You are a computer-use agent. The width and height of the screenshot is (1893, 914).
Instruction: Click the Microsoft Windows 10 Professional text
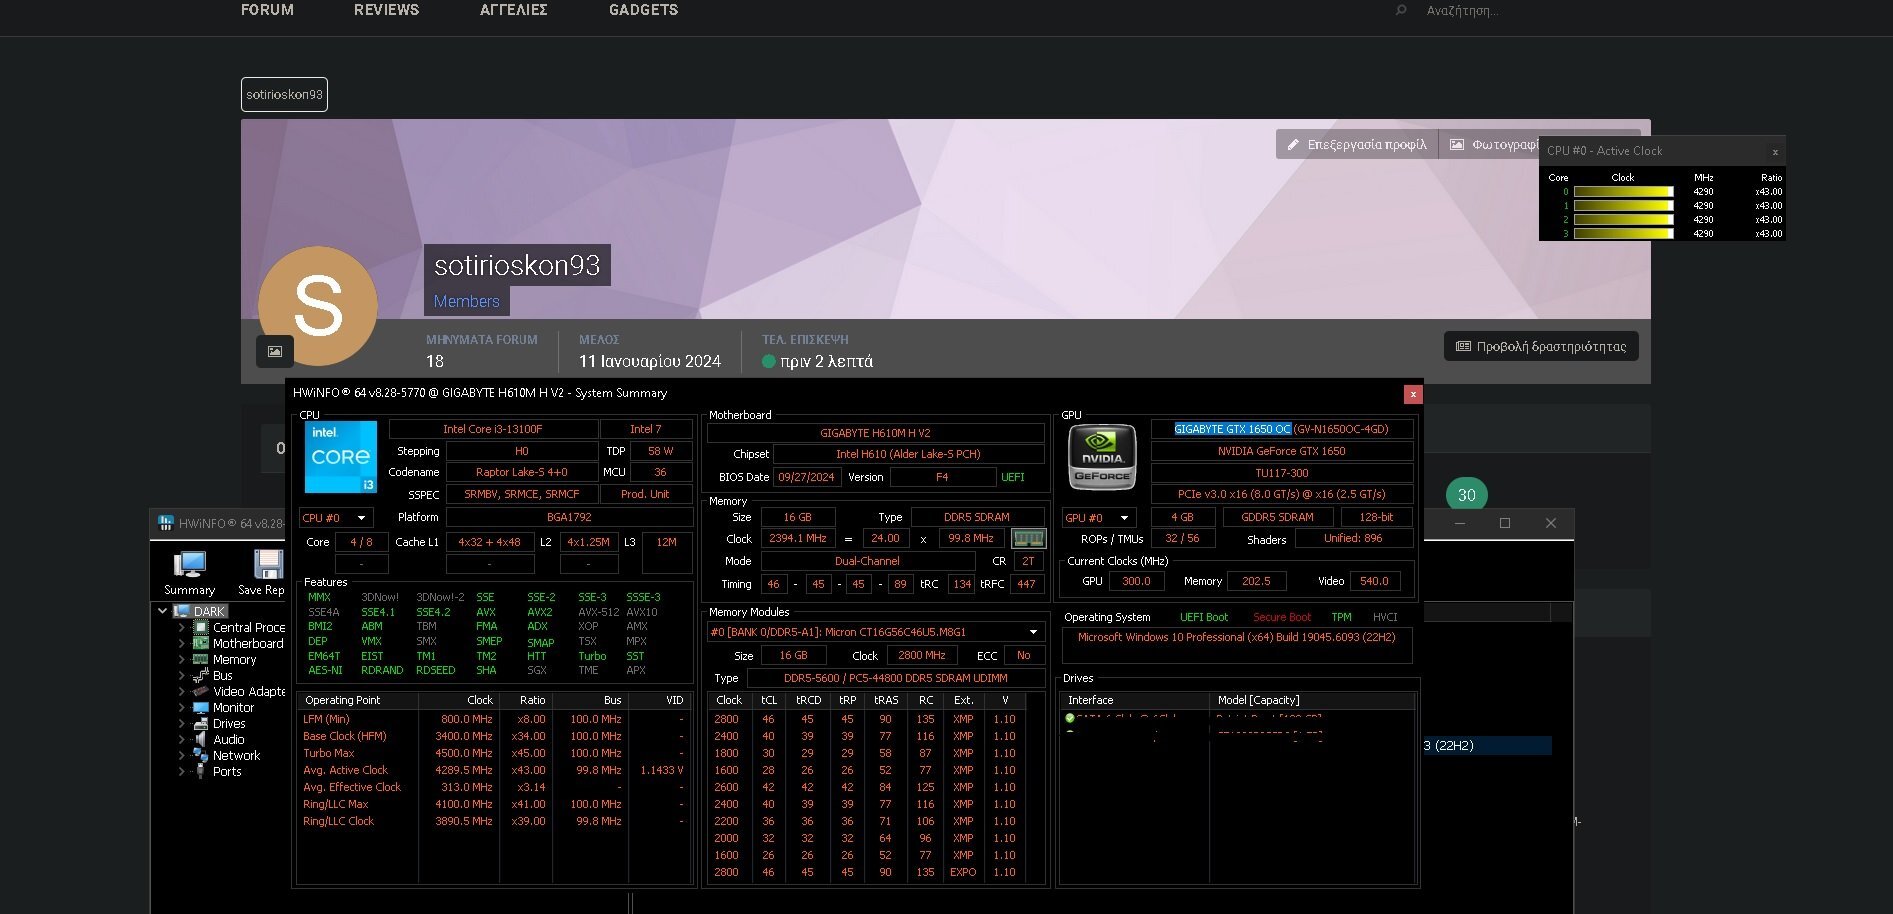point(1236,637)
